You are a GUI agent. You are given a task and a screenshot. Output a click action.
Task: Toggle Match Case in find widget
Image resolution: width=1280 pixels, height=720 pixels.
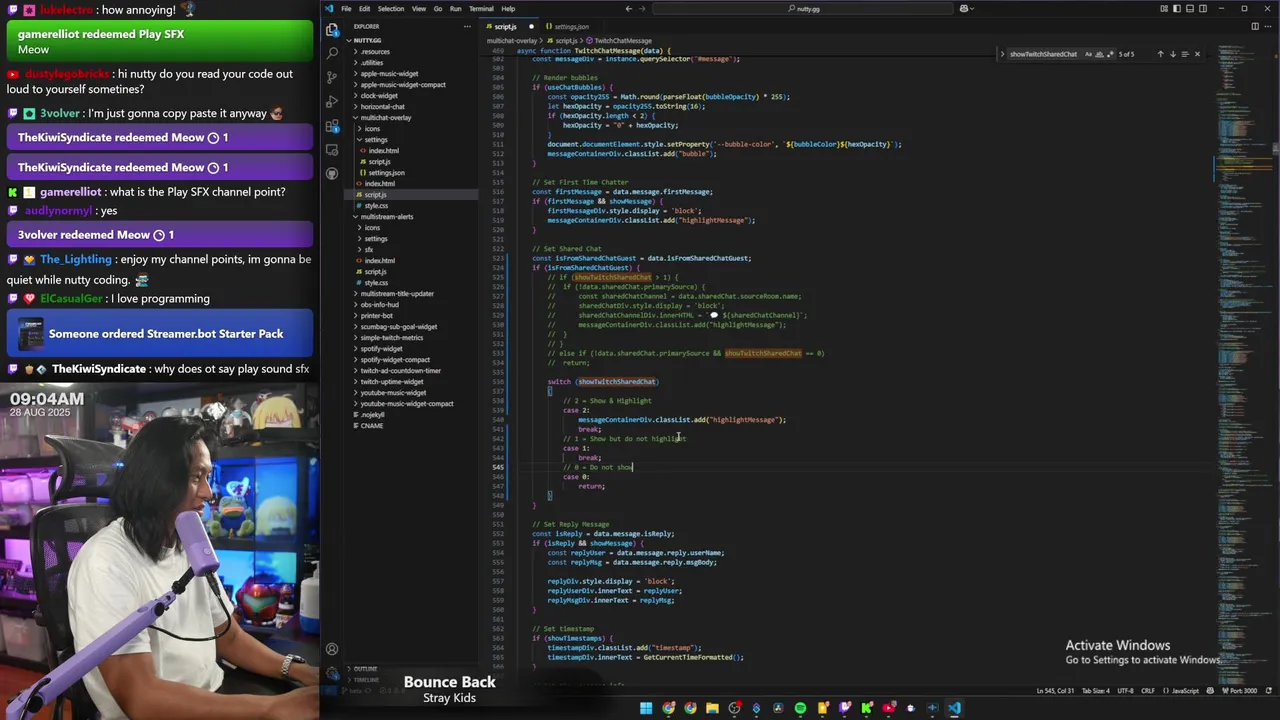1088,54
